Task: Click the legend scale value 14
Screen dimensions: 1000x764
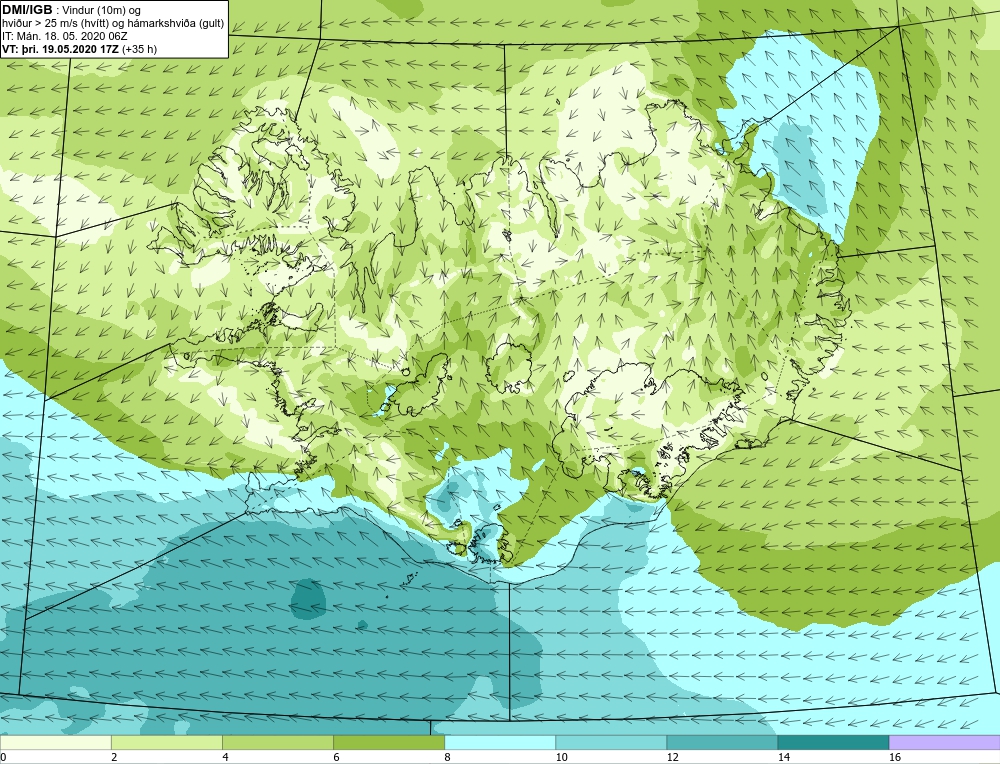Action: [783, 757]
